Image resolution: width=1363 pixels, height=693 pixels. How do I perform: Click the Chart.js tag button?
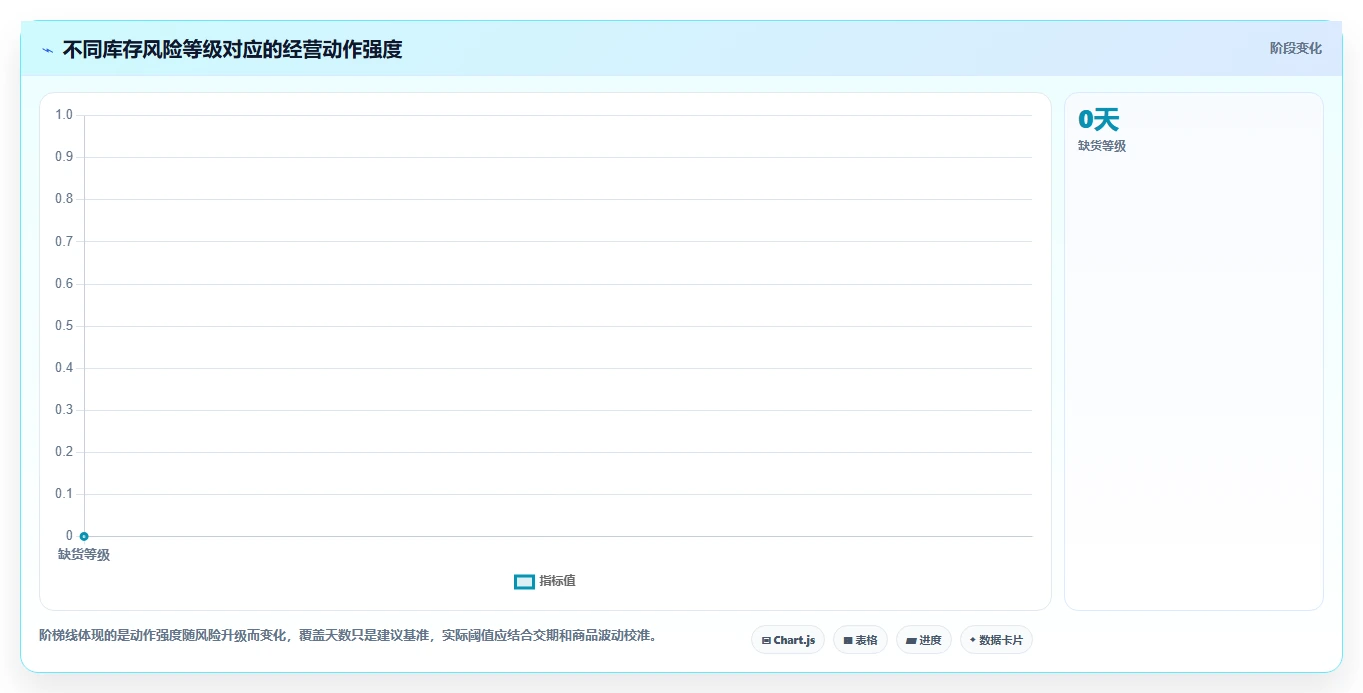788,640
